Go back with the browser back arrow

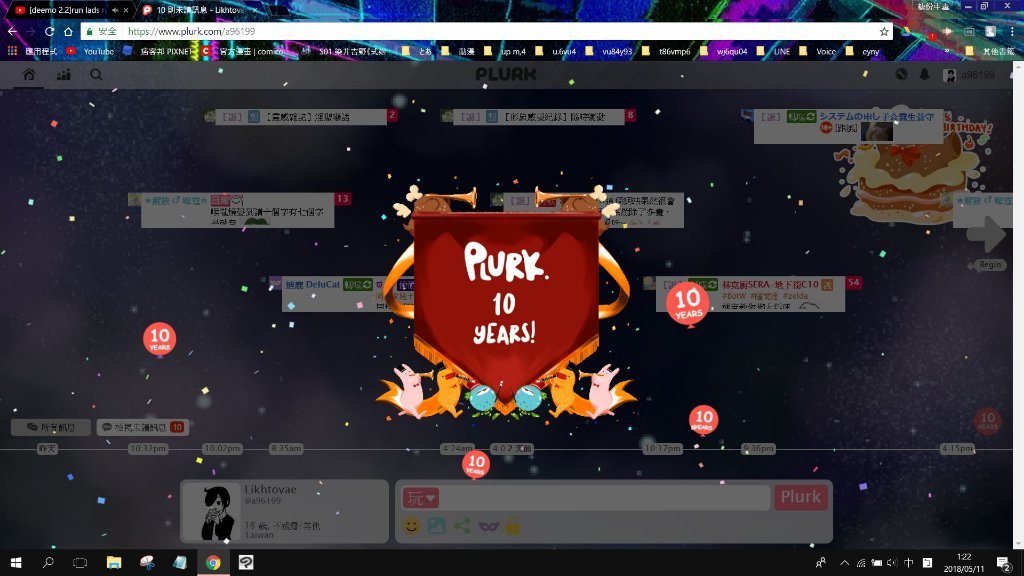click(x=12, y=31)
